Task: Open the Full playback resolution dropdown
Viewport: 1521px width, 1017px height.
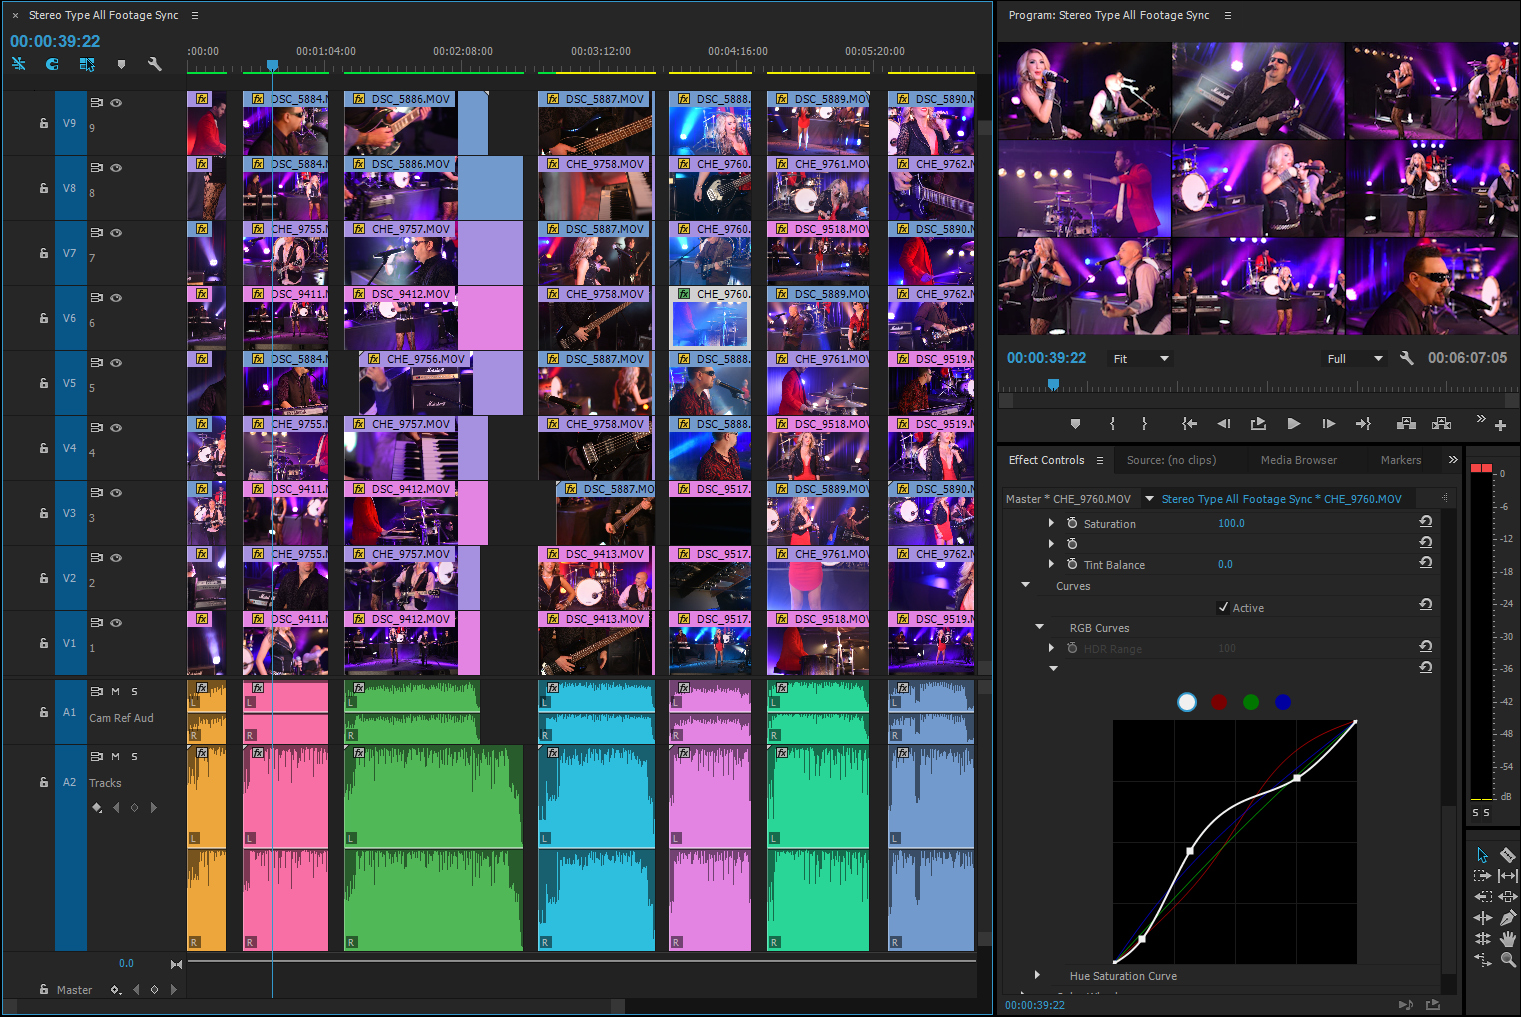Action: point(1354,359)
